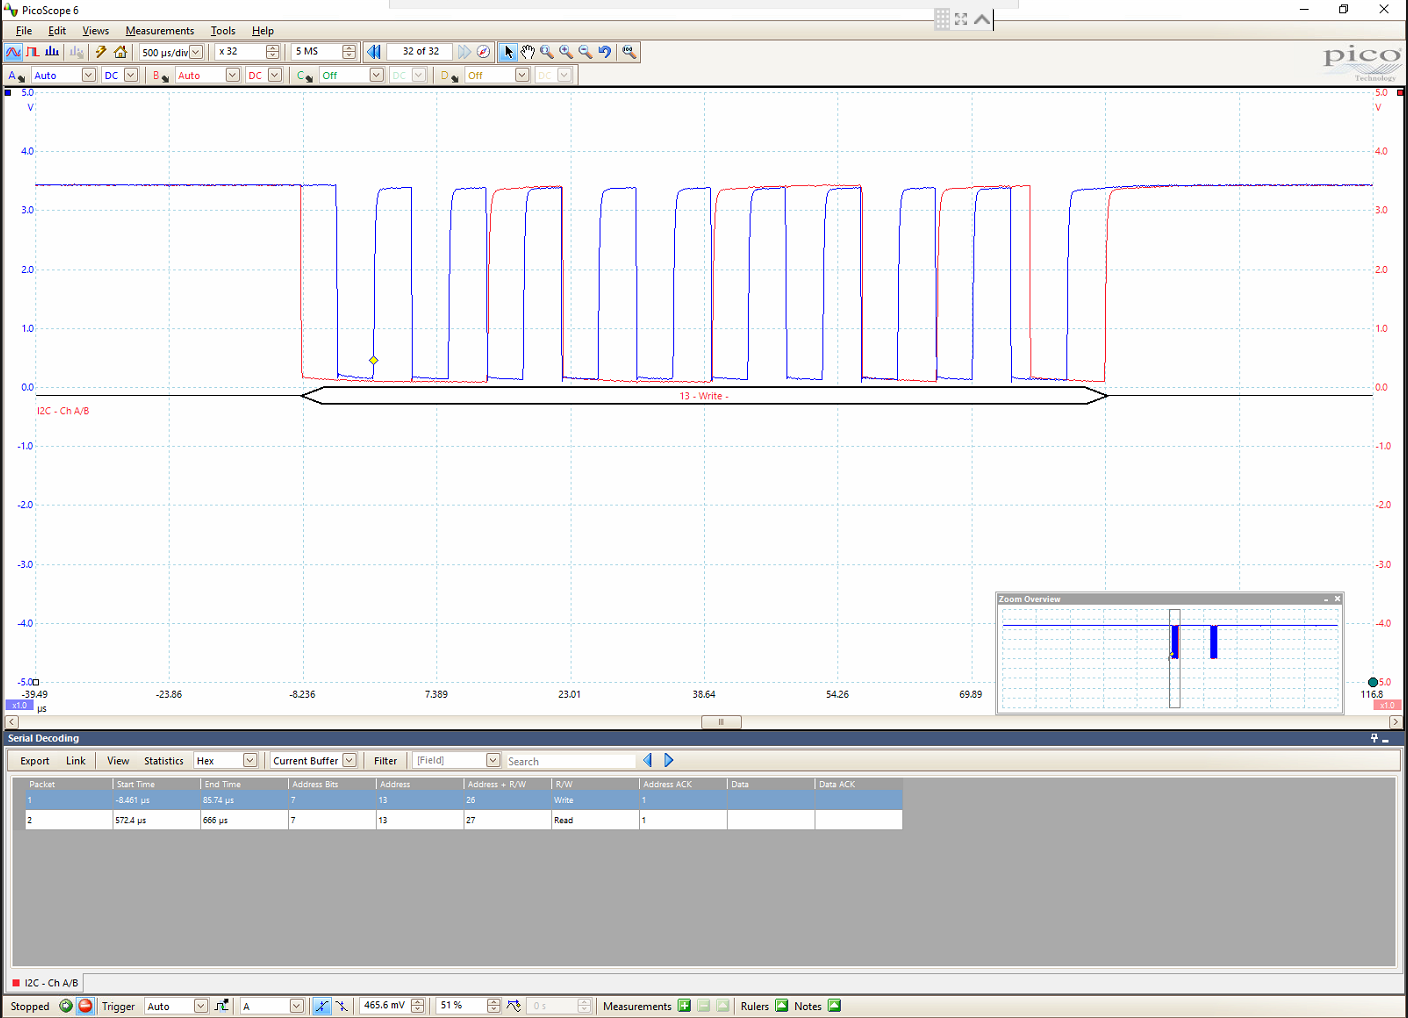Open Statistics in the Serial Decoding panel
Viewport: 1408px width, 1018px height.
point(163,760)
